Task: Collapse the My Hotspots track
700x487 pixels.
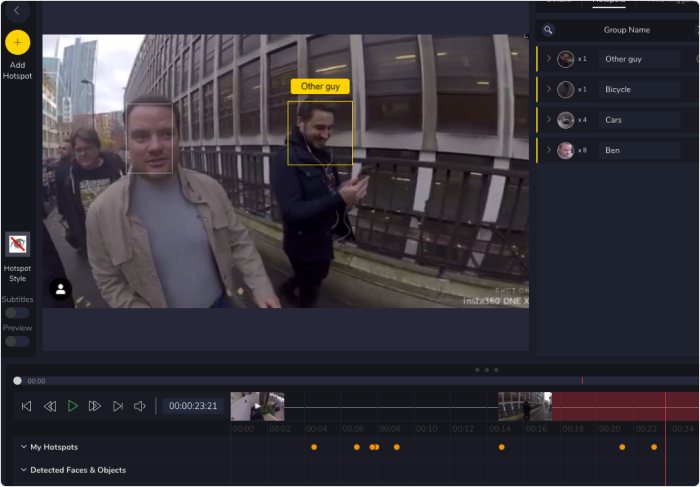Action: tap(24, 447)
